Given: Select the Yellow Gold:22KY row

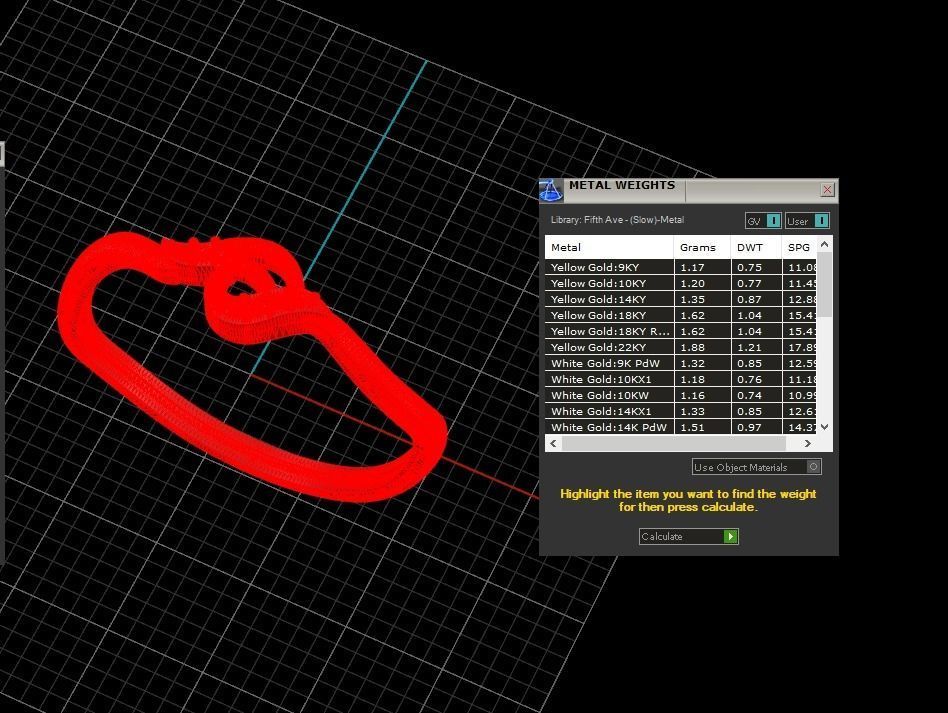Looking at the screenshot, I should 681,347.
